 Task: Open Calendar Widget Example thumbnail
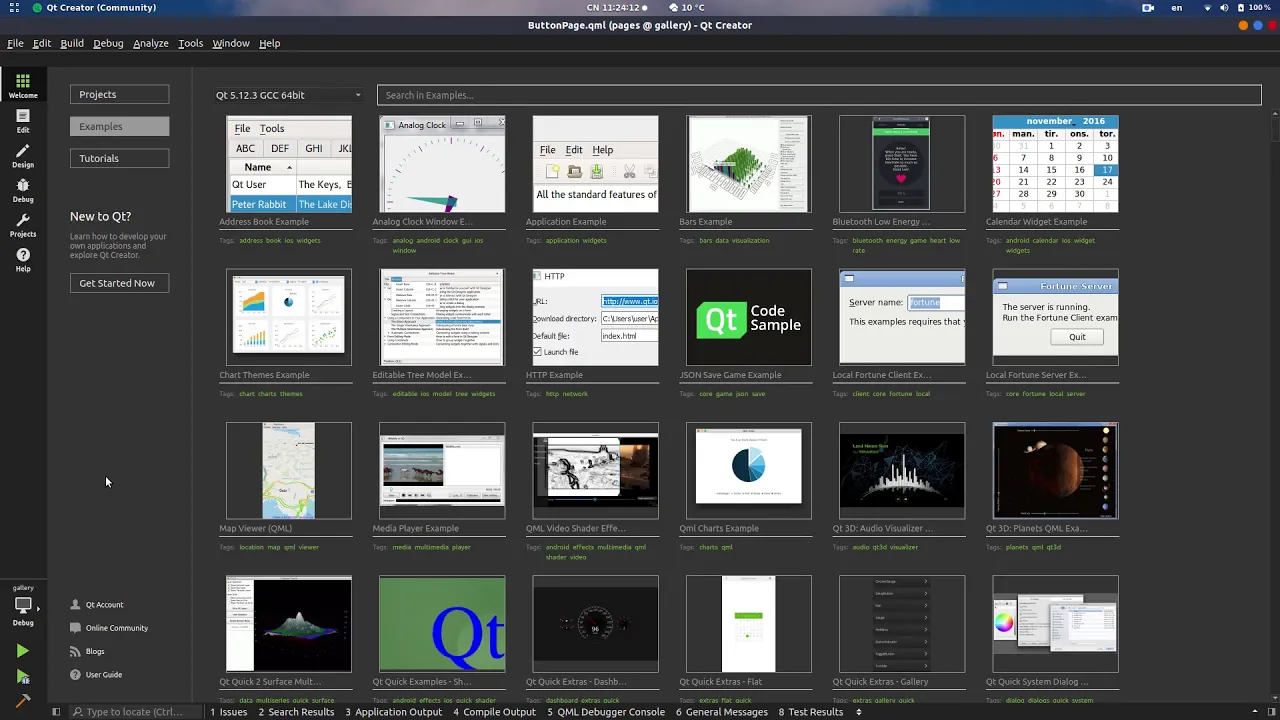click(x=1055, y=164)
